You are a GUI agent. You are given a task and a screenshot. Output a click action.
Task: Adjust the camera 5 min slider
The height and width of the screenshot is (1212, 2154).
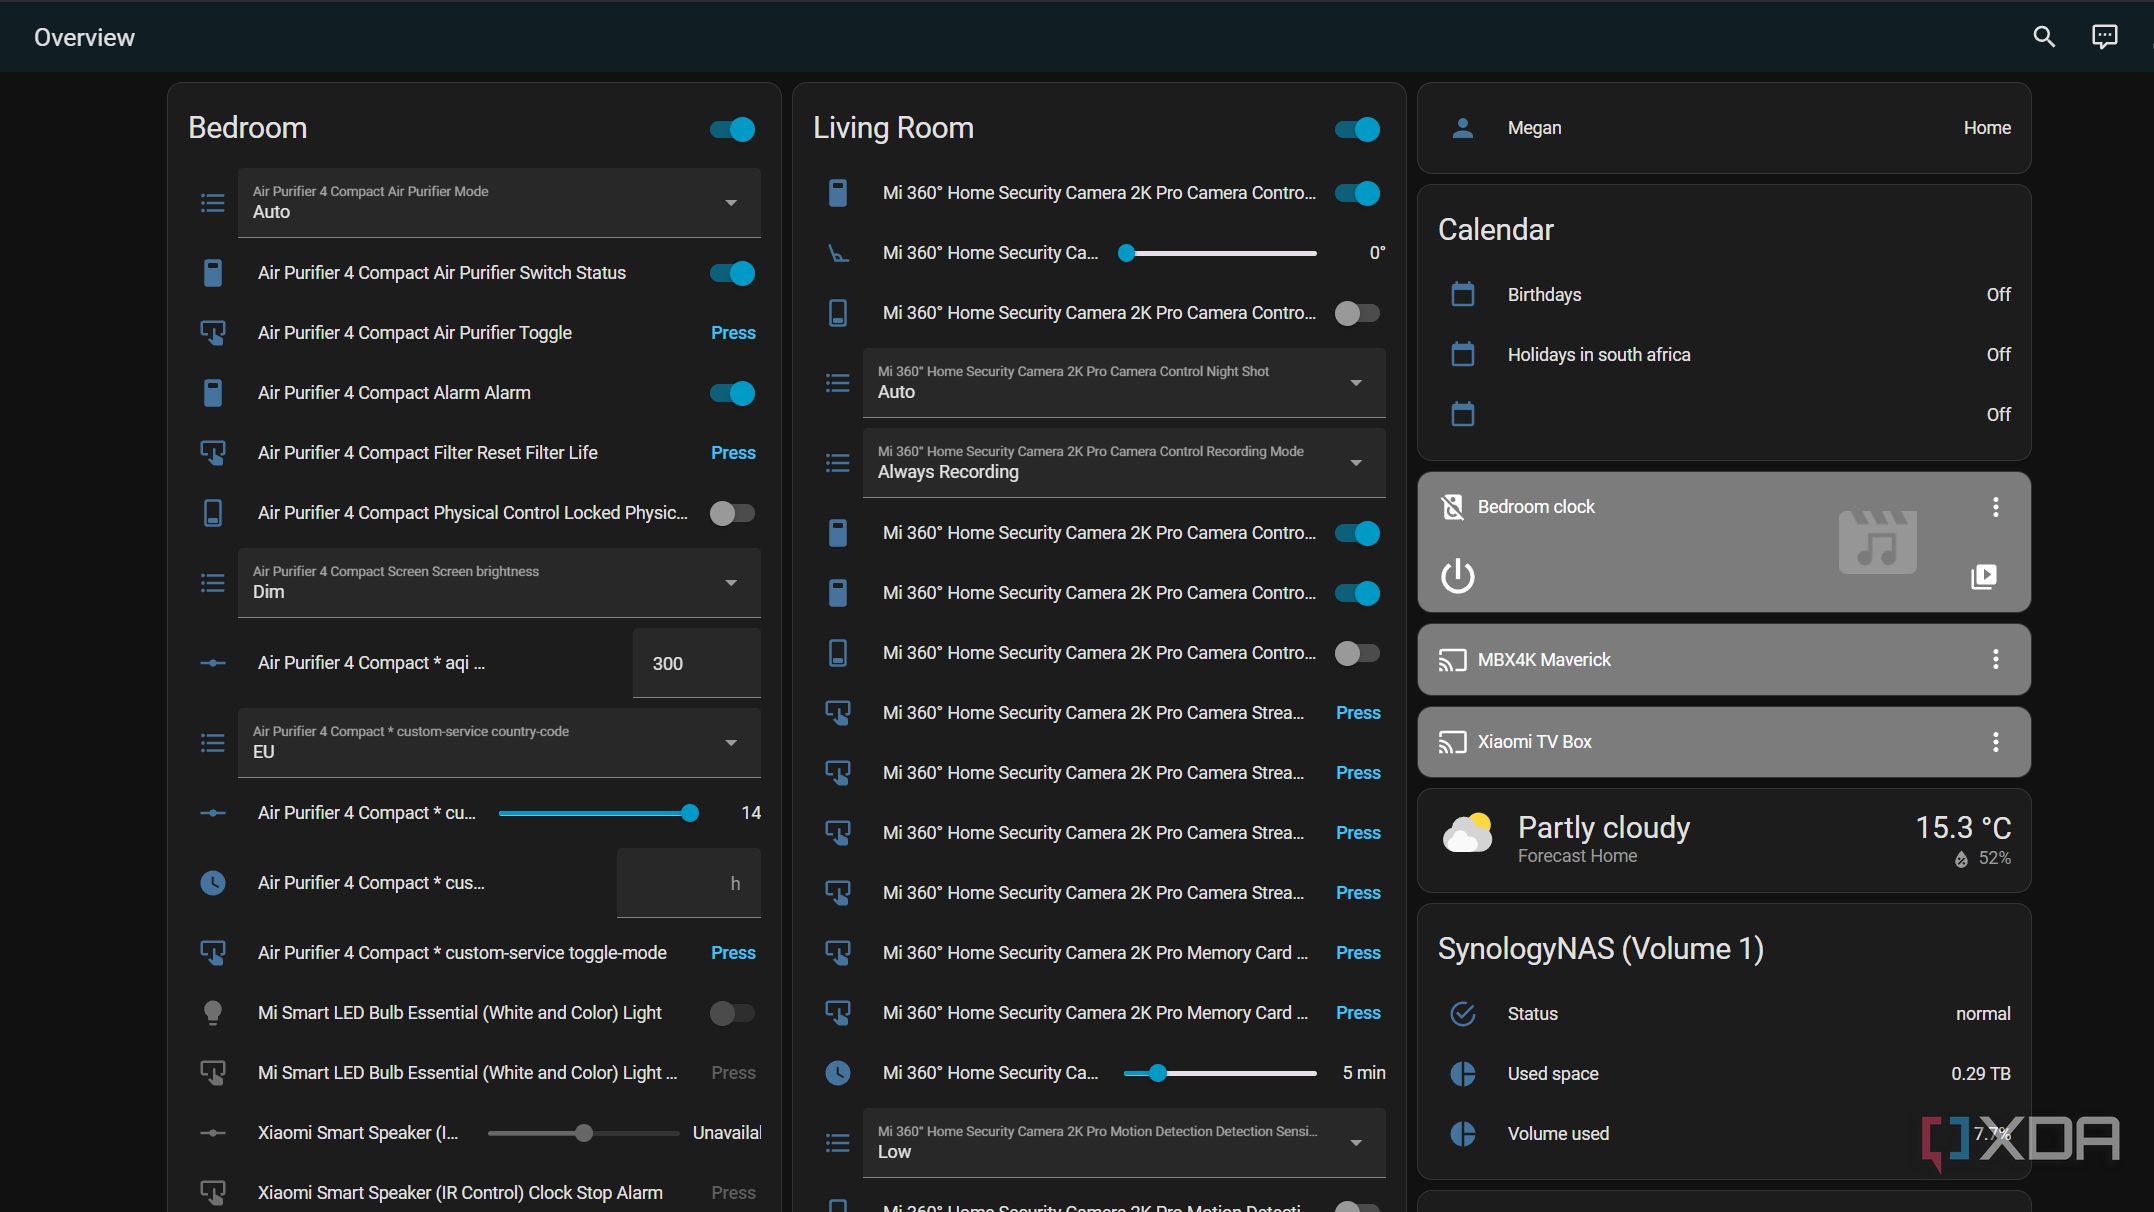[1220, 1073]
